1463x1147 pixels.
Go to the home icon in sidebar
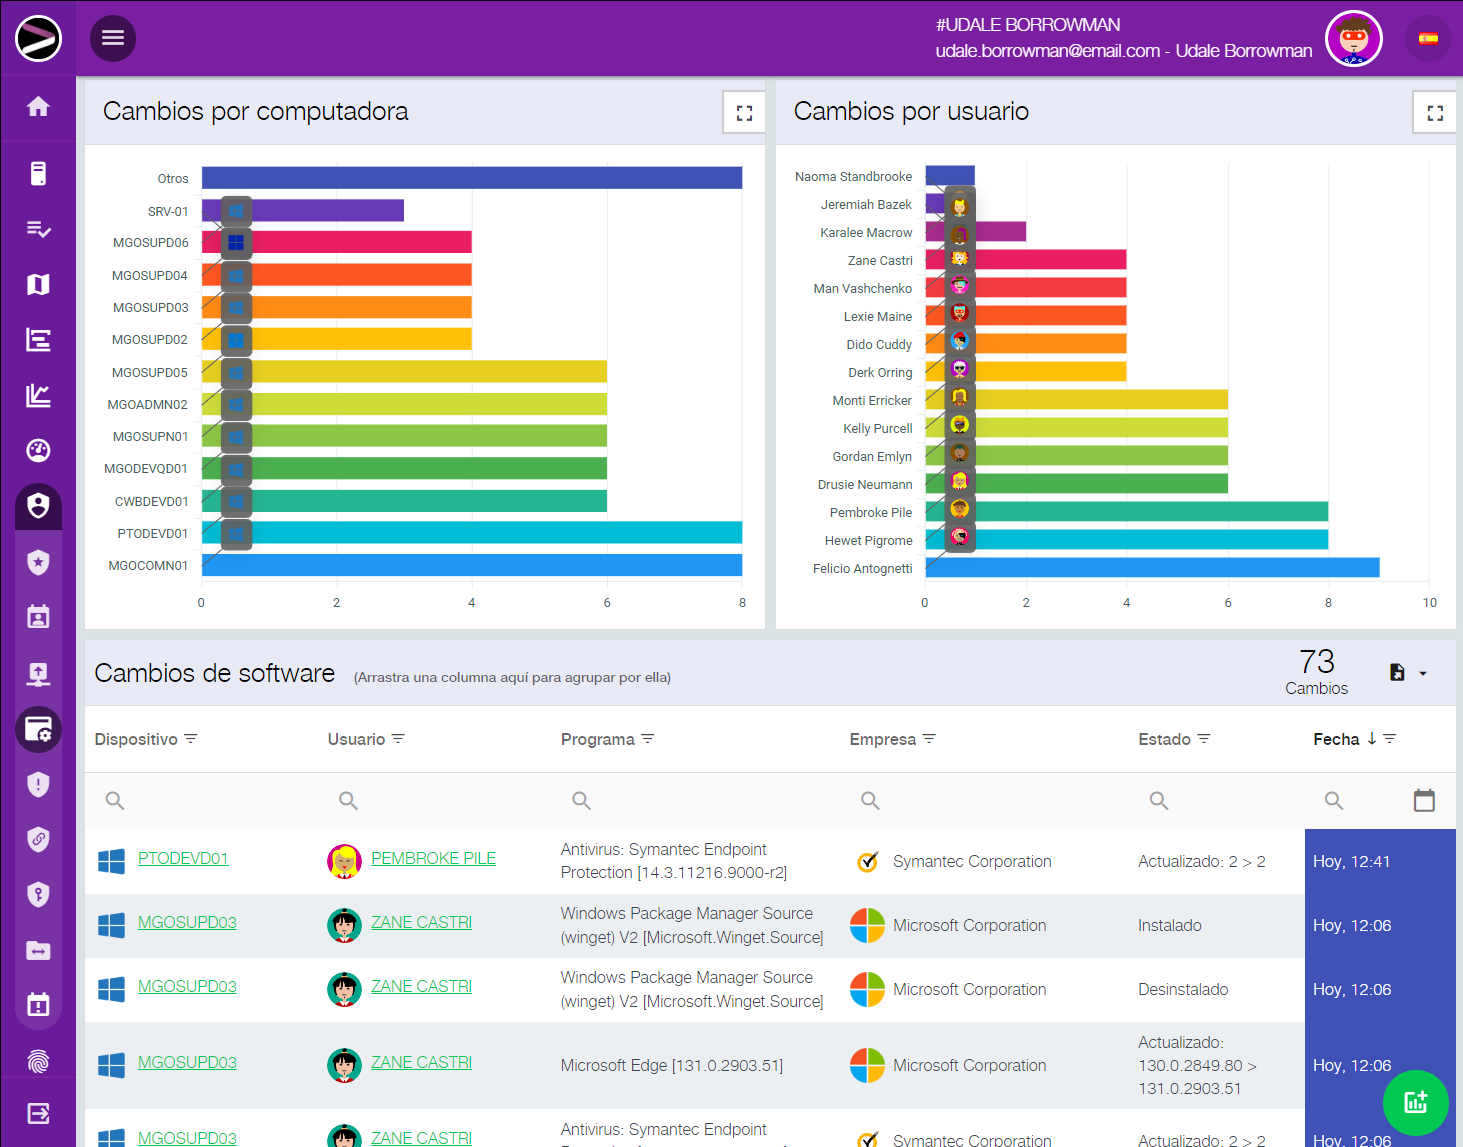coord(38,107)
